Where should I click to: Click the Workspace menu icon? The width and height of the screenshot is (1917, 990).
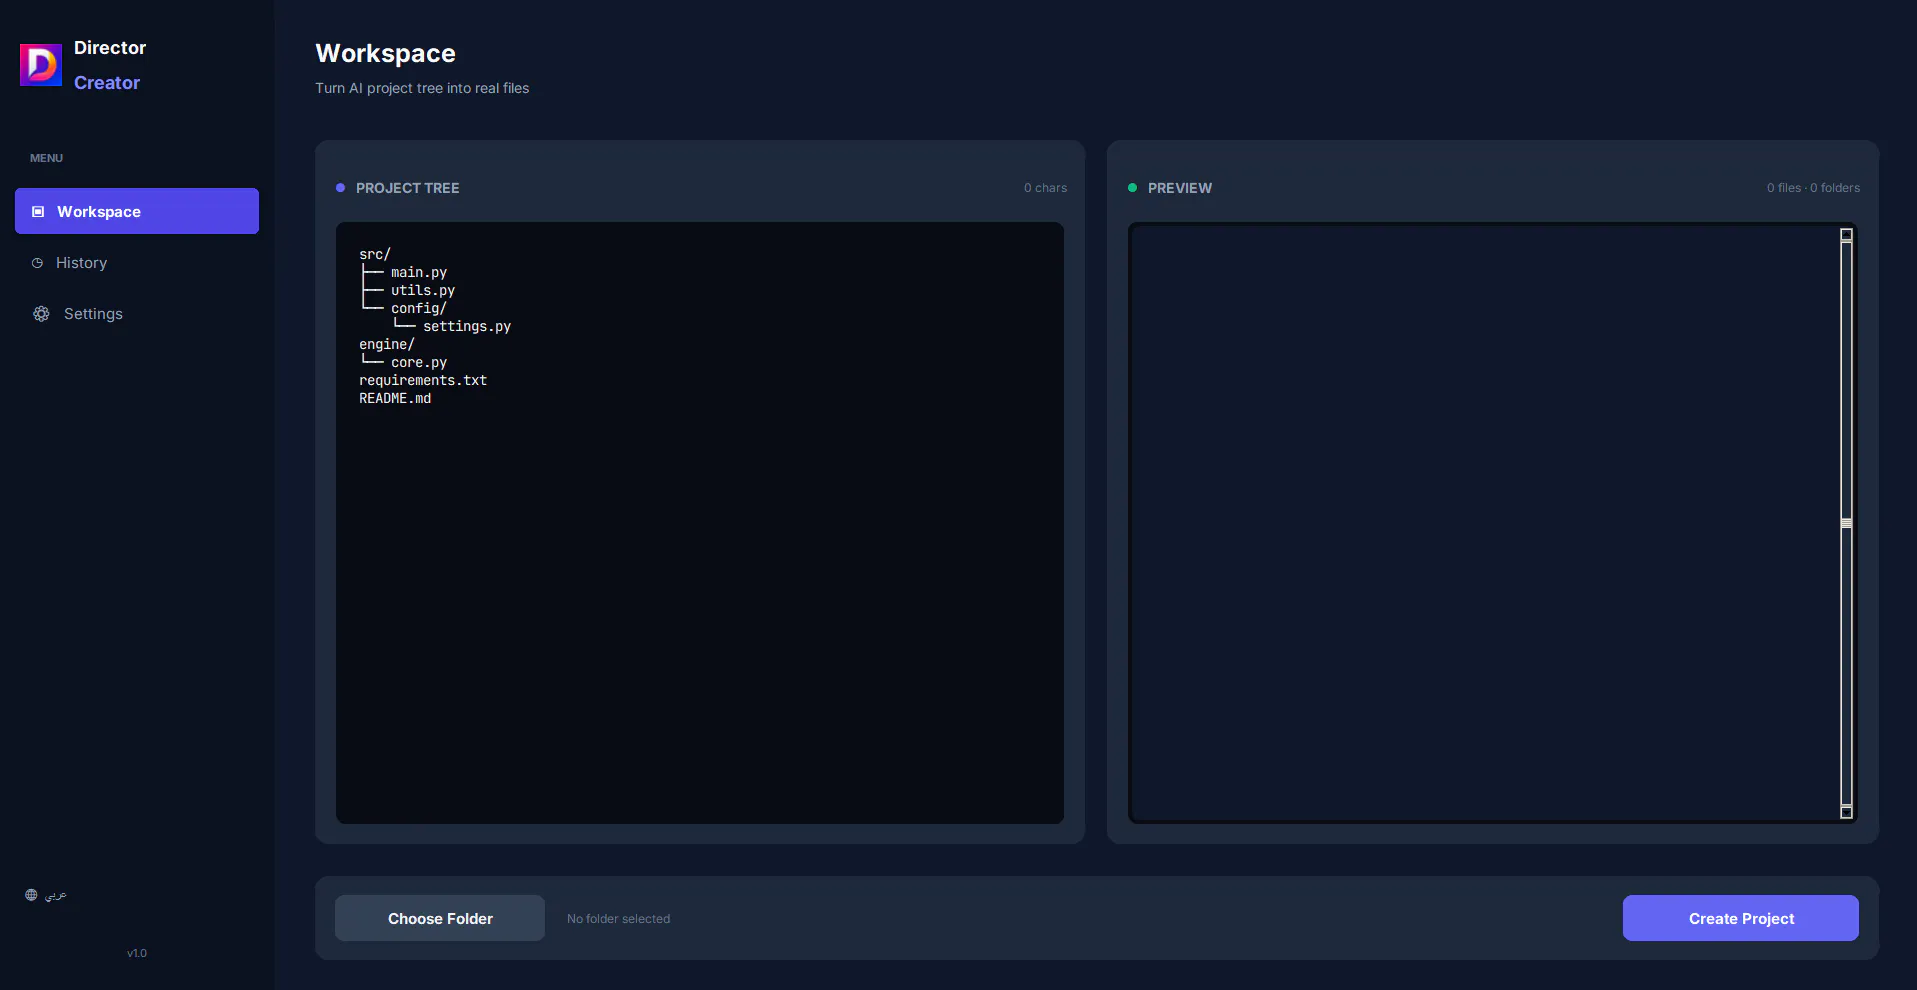38,212
